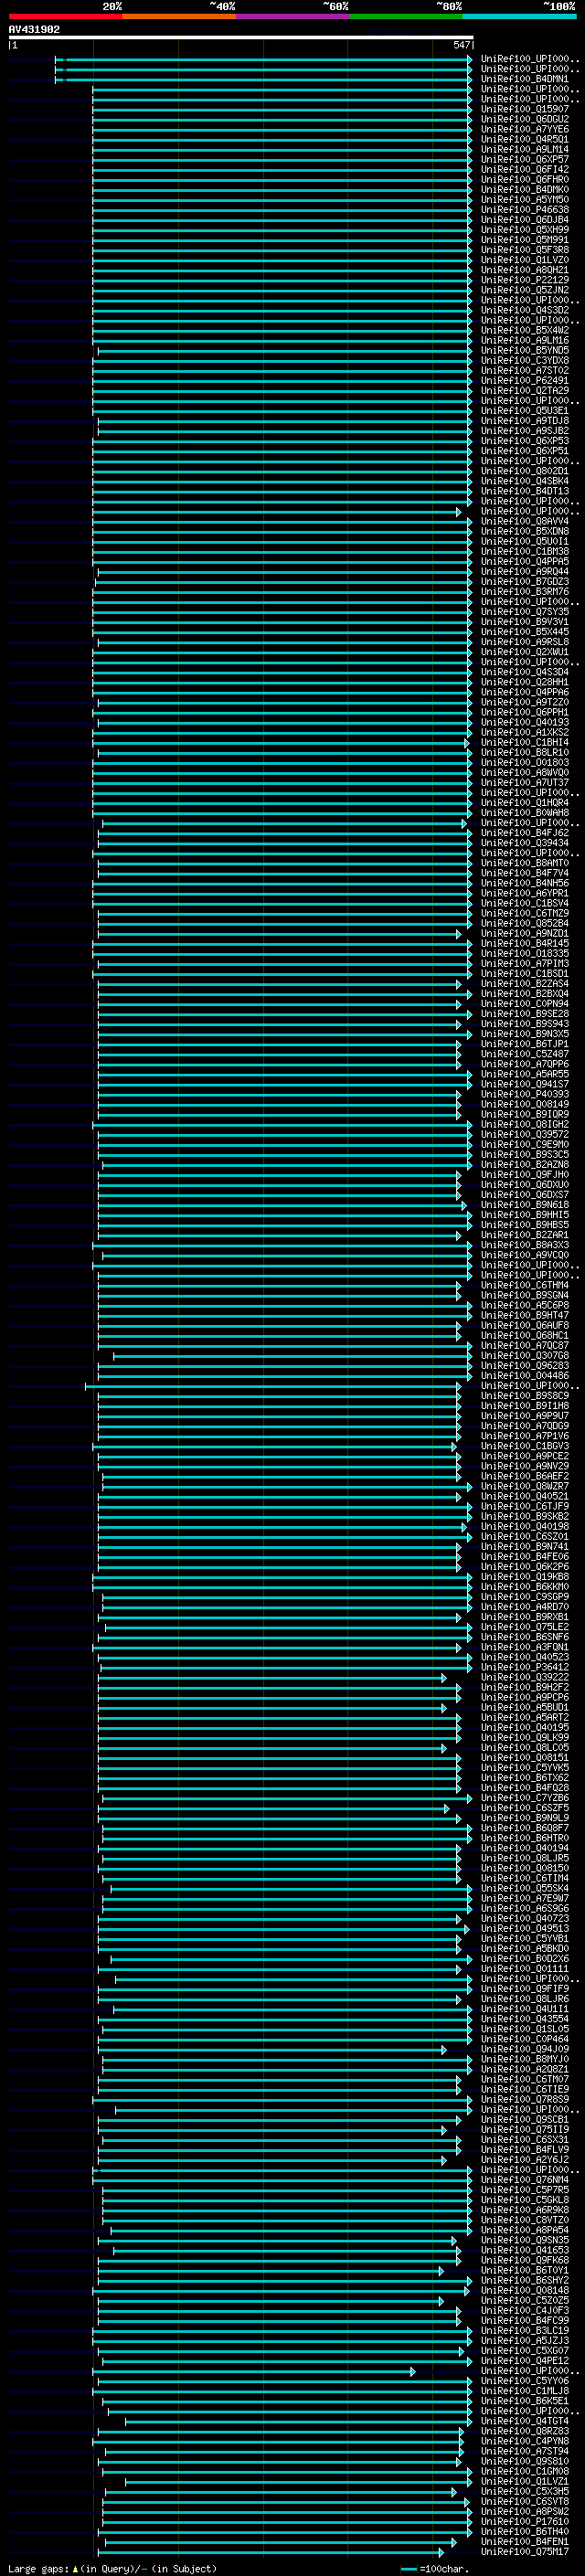Viewport: 585px width, 2576px height.
Task: Select label UniRef100_A7ST02
Action: [525, 370]
